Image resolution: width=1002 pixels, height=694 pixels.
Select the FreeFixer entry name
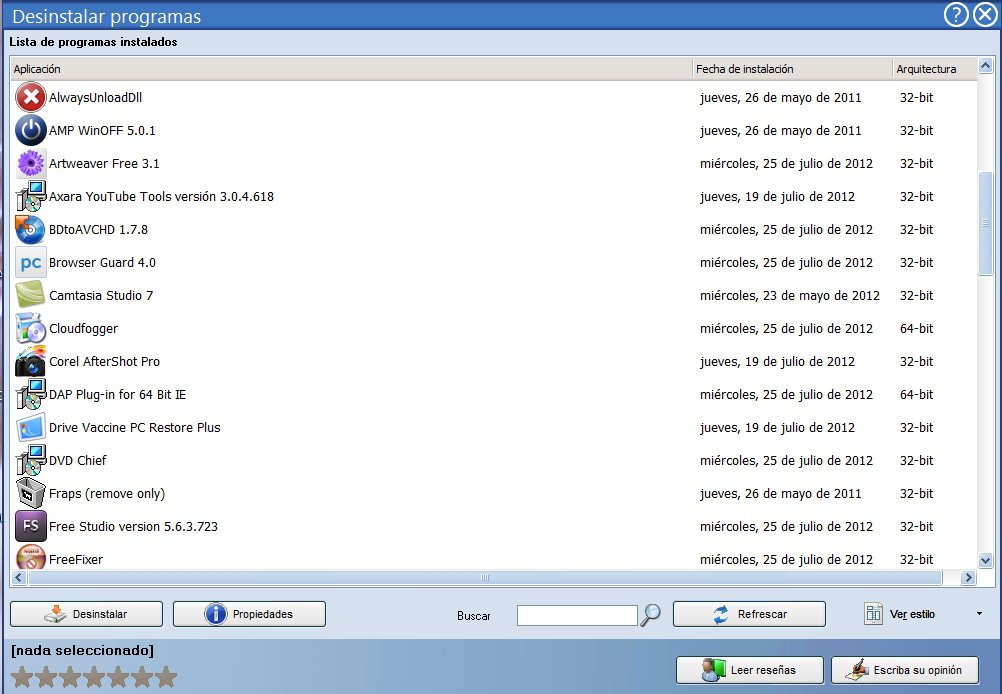(x=76, y=559)
